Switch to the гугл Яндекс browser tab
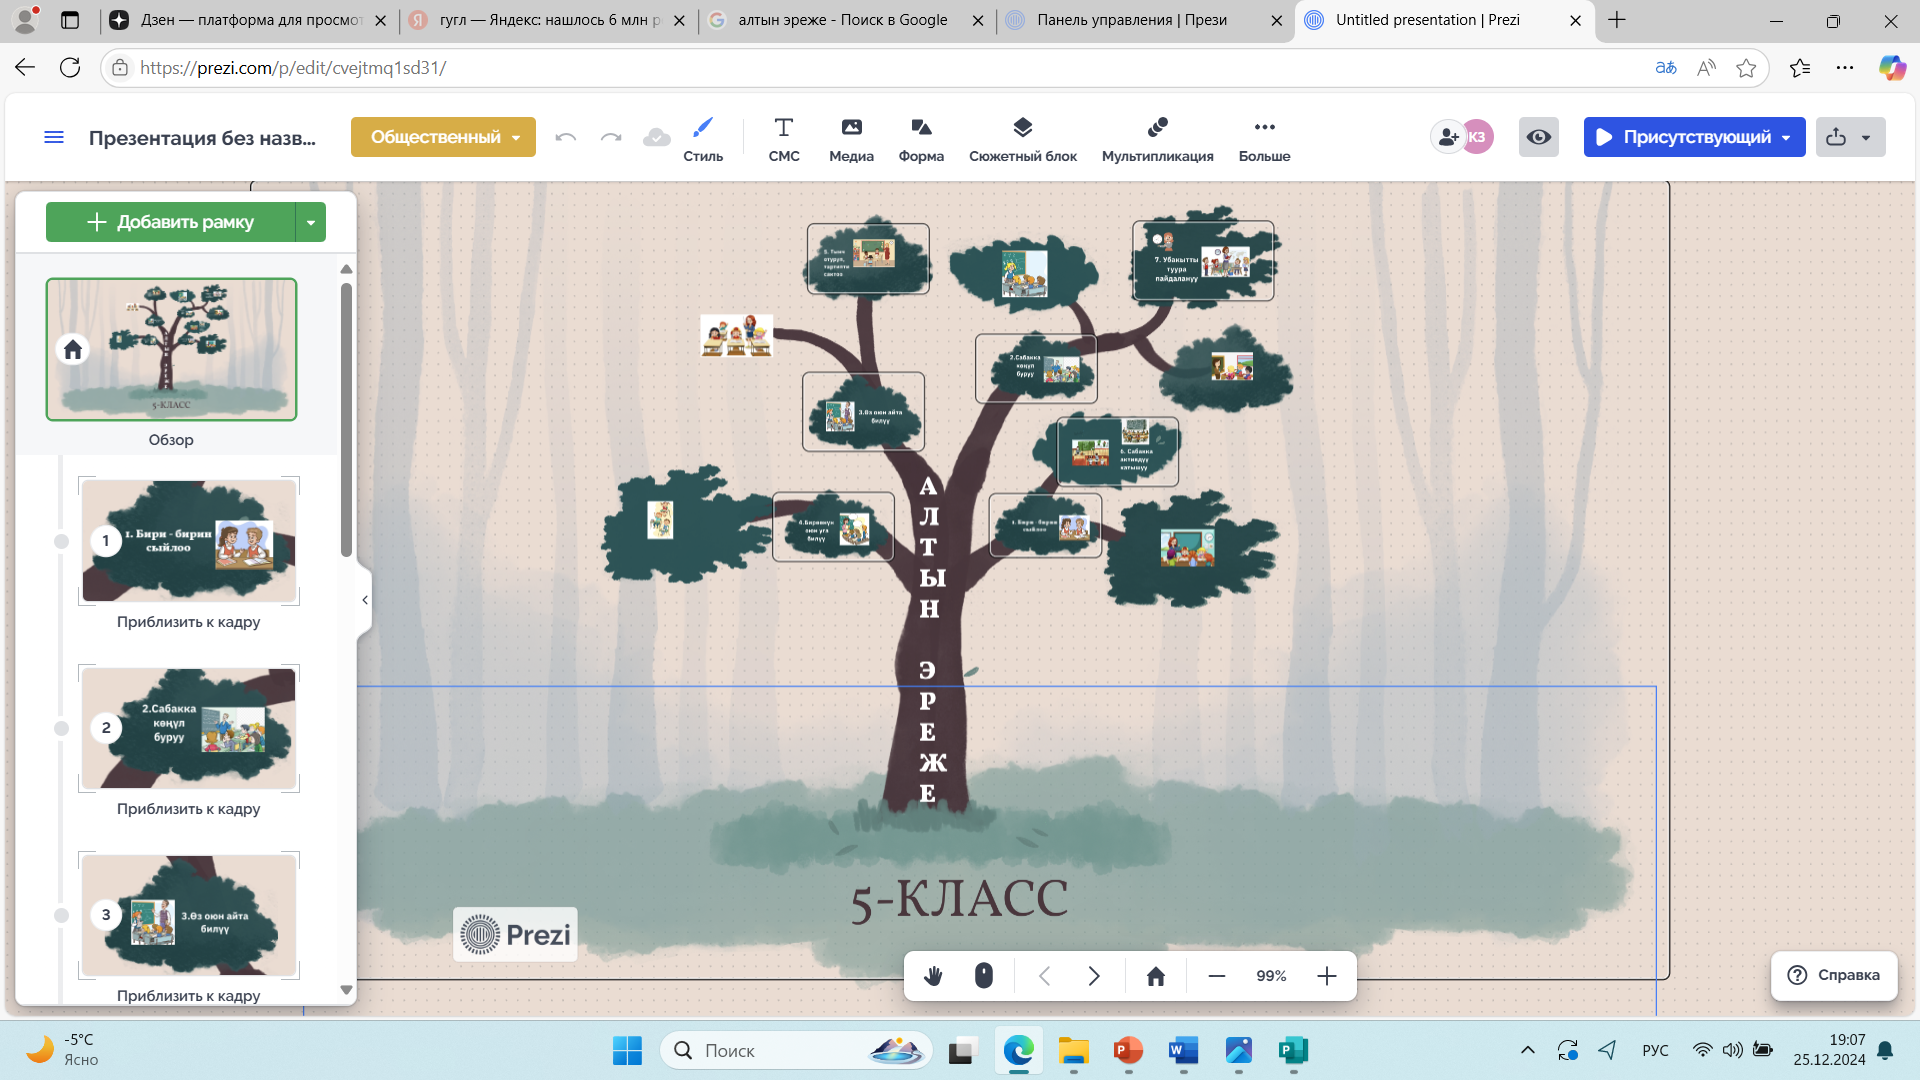Image resolution: width=1920 pixels, height=1080 pixels. point(550,20)
